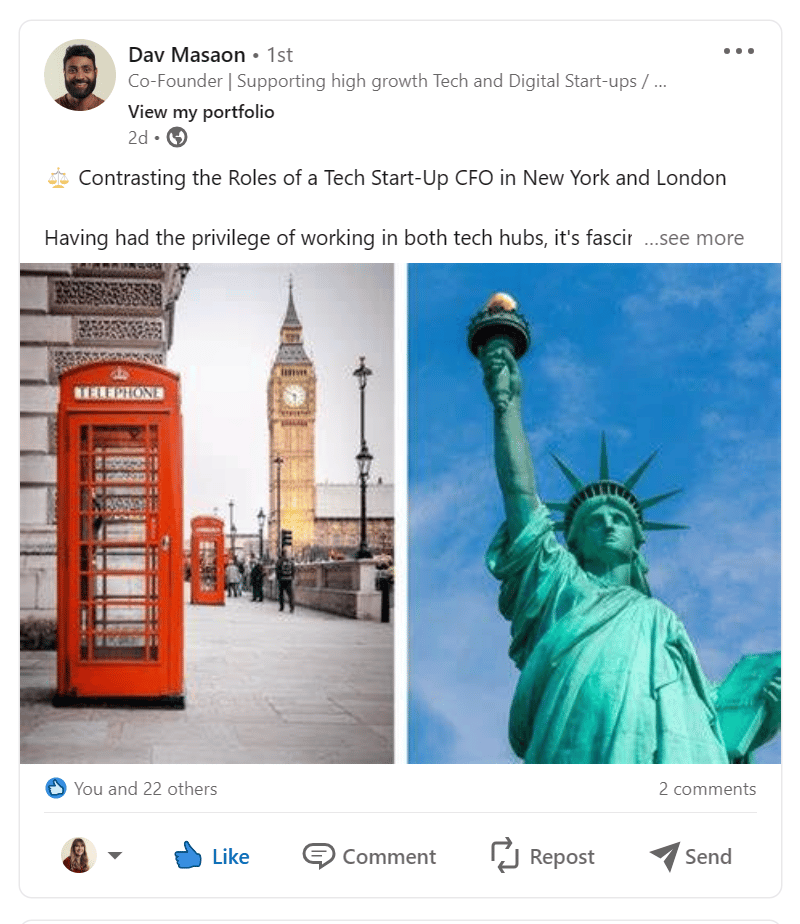This screenshot has height=924, width=800.
Task: Click the Comment text label
Action: point(389,856)
